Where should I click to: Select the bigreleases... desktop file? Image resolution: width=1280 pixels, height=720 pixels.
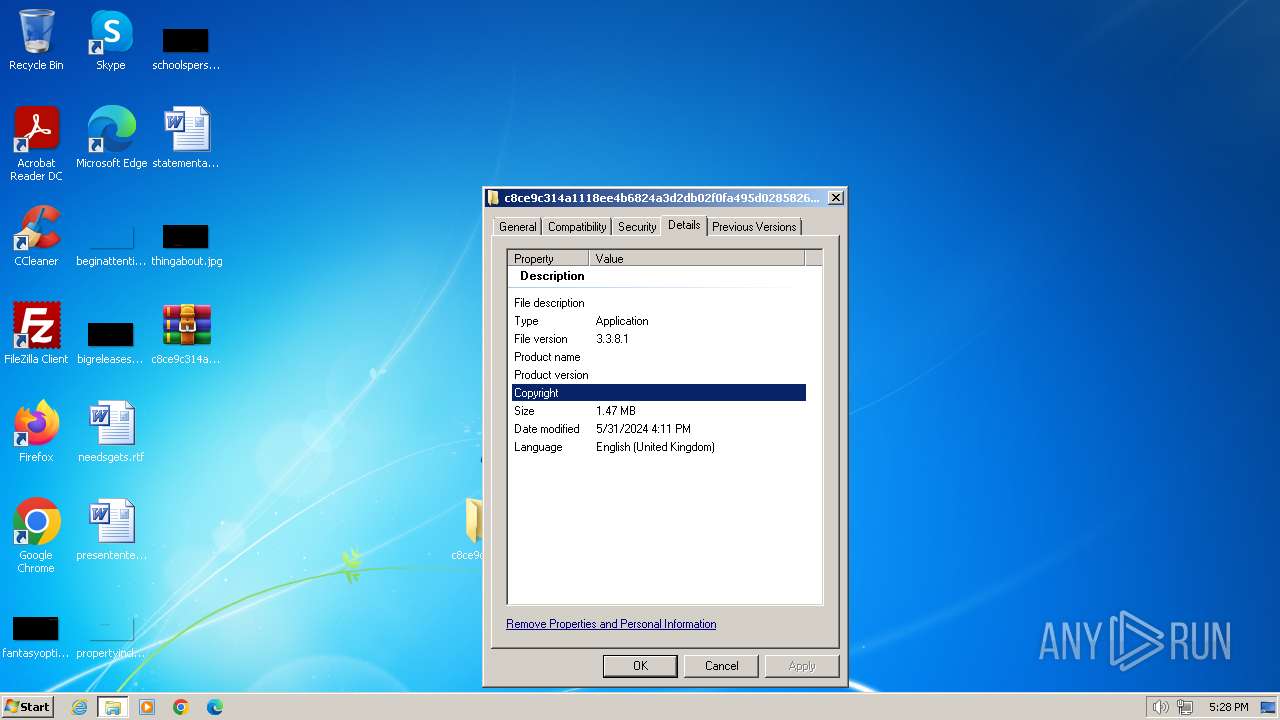[x=111, y=343]
